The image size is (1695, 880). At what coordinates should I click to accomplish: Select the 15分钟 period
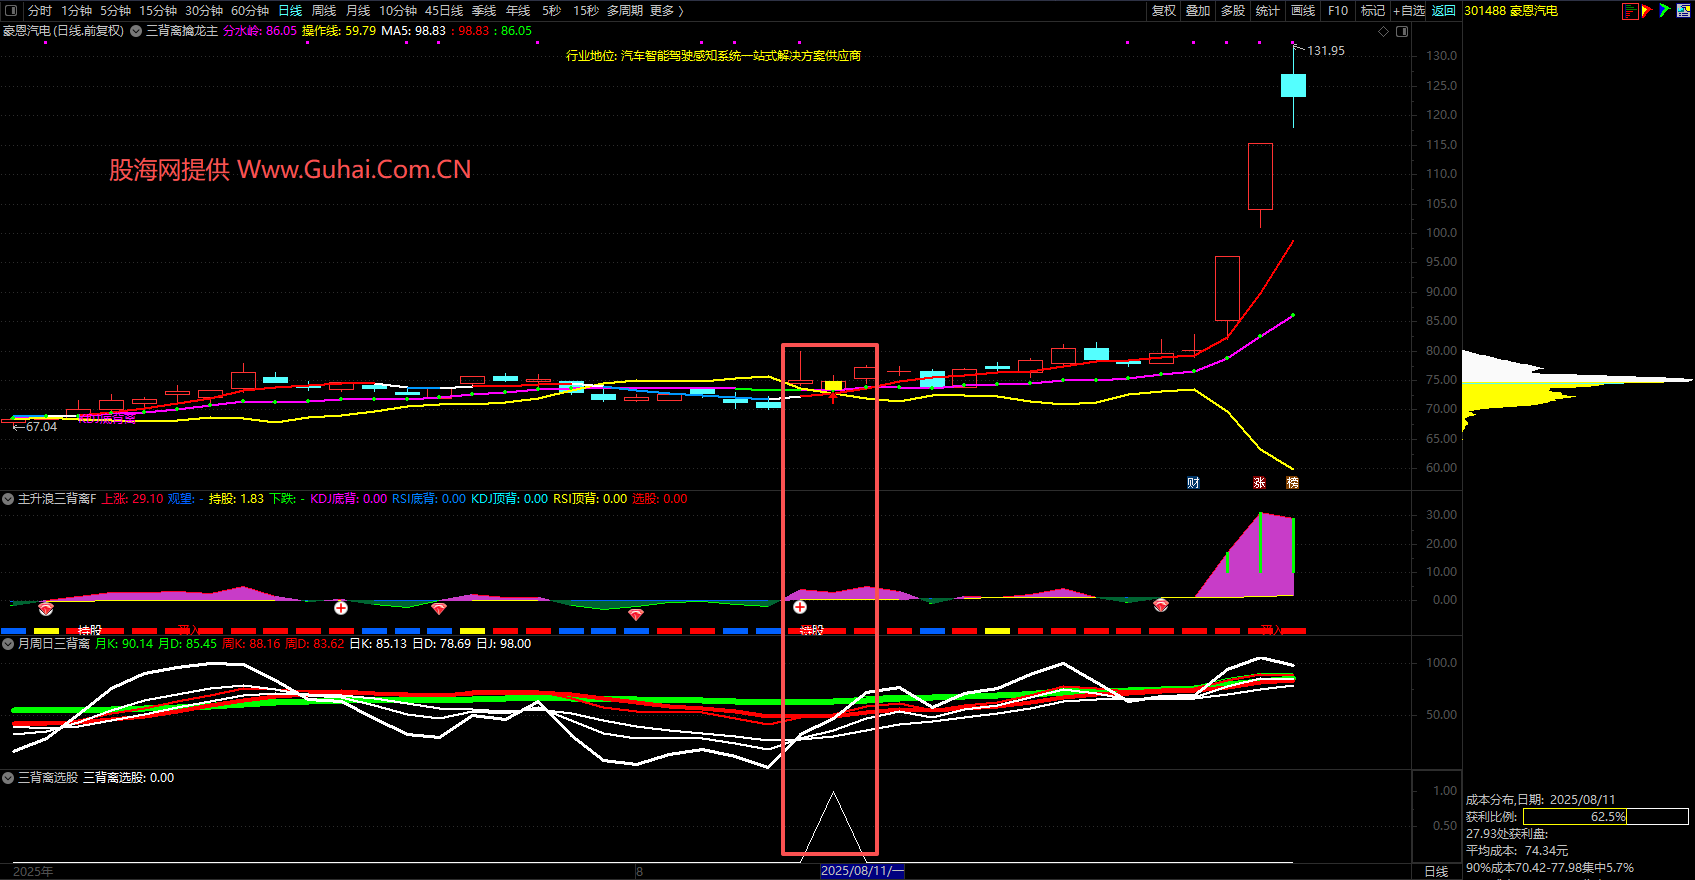tap(158, 11)
